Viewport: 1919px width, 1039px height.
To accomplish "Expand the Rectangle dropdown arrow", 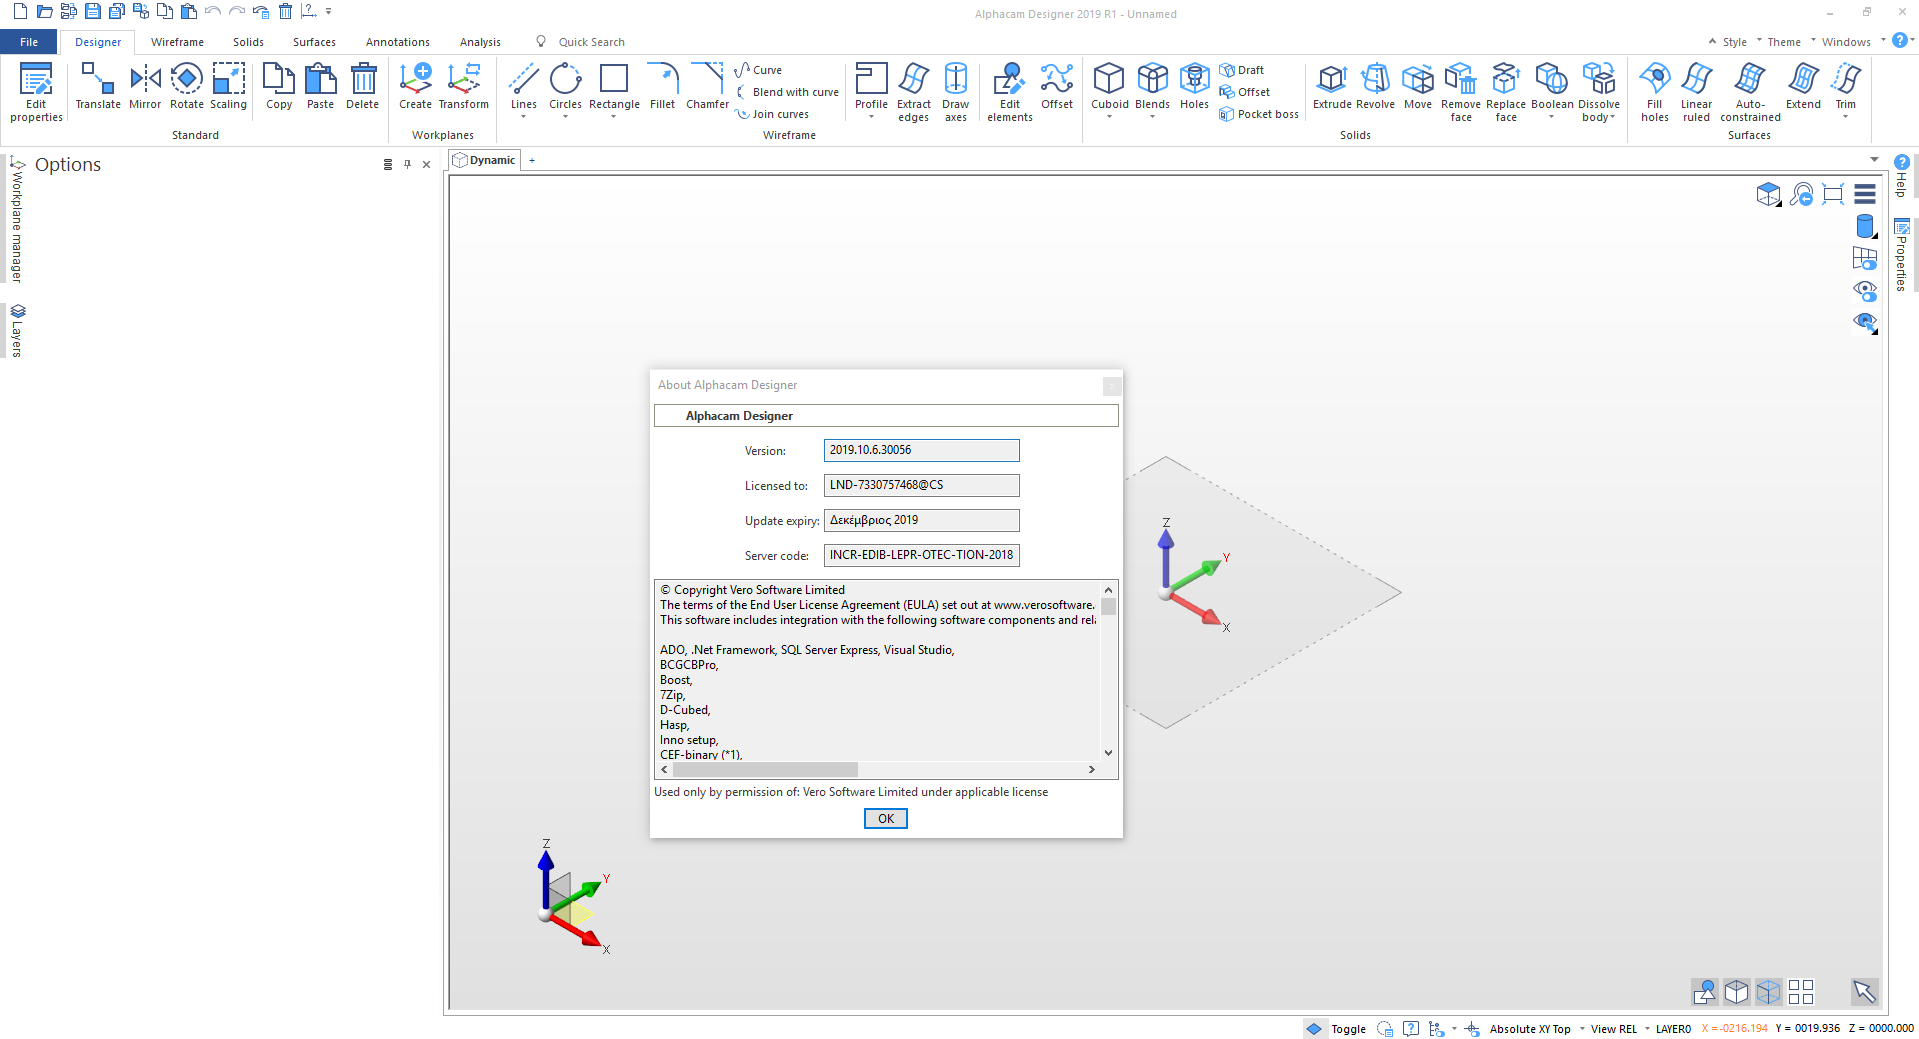I will (x=613, y=117).
